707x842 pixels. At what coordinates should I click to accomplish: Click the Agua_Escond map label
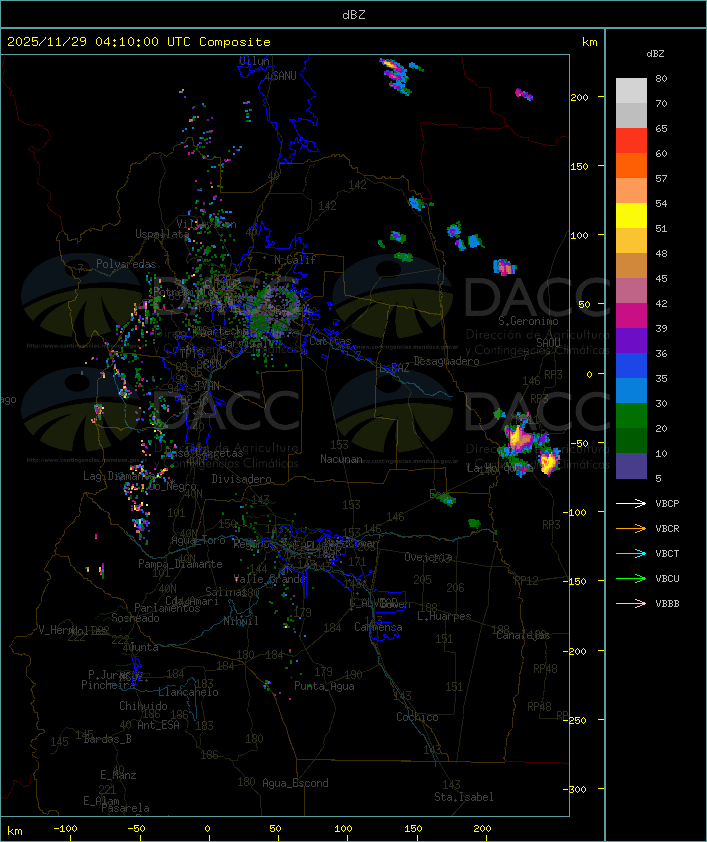pyautogui.click(x=295, y=783)
